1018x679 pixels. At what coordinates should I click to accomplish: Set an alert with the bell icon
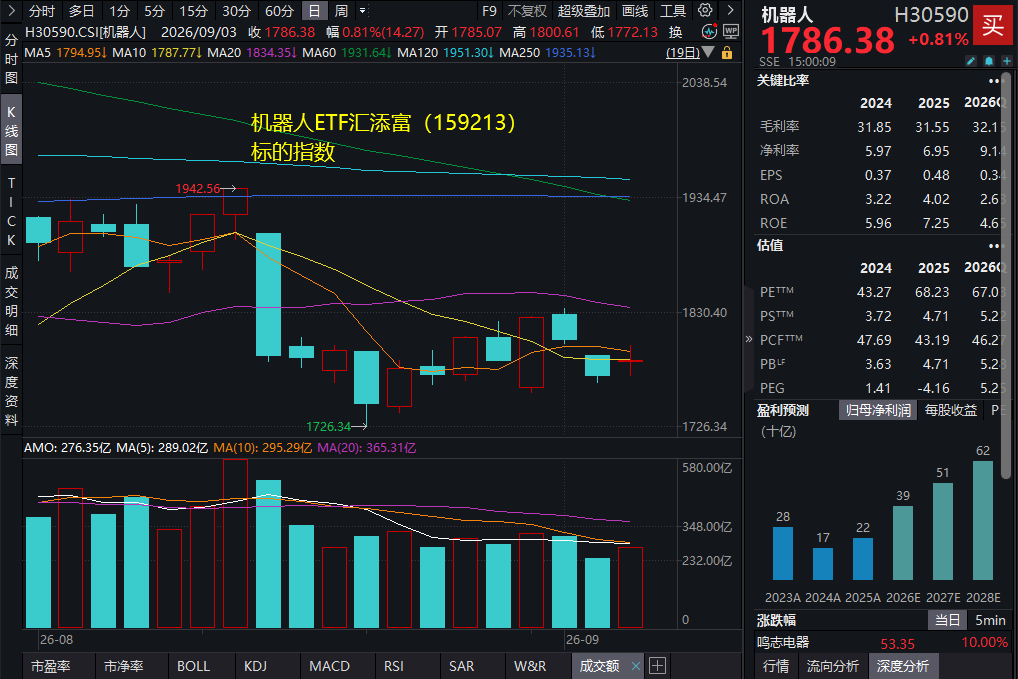989,61
